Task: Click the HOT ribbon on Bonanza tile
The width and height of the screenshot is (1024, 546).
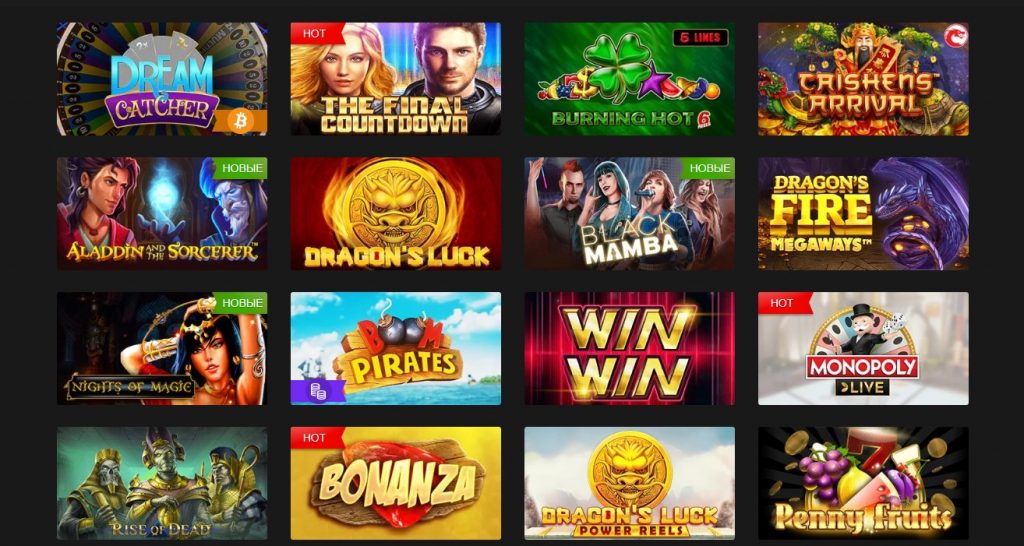Action: (314, 438)
